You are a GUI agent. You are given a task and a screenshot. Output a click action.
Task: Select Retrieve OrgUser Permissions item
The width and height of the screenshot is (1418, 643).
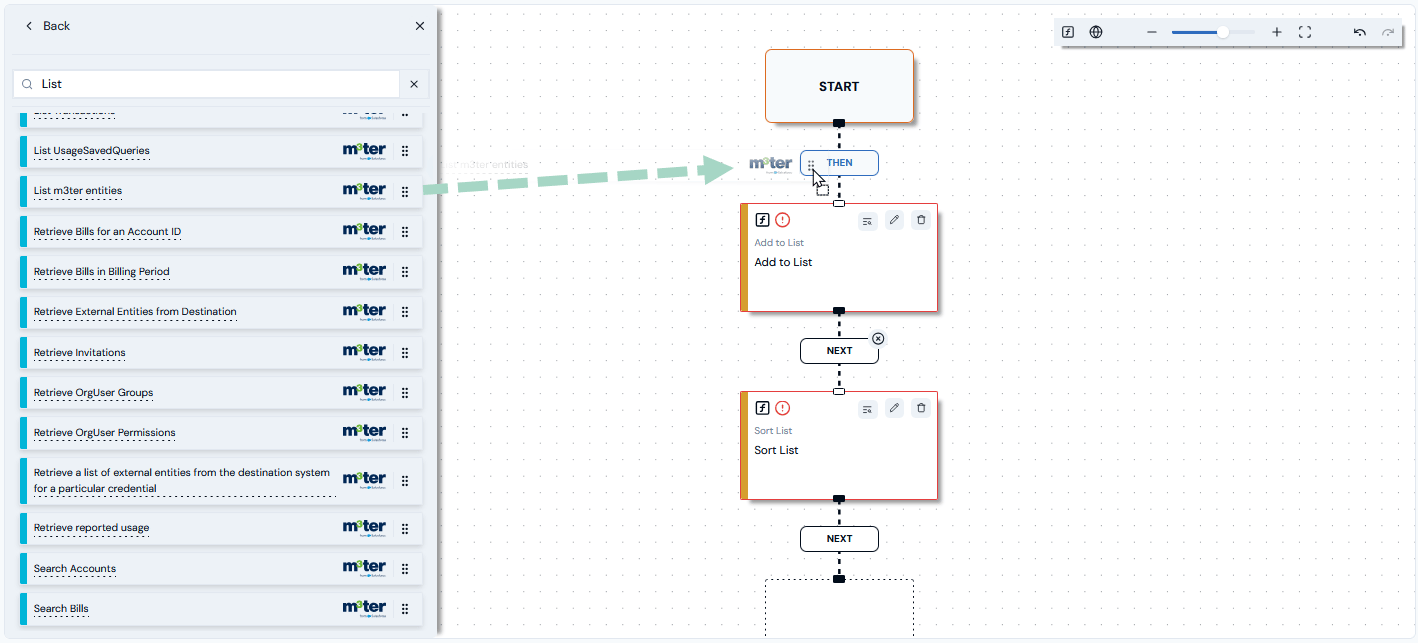(x=220, y=433)
